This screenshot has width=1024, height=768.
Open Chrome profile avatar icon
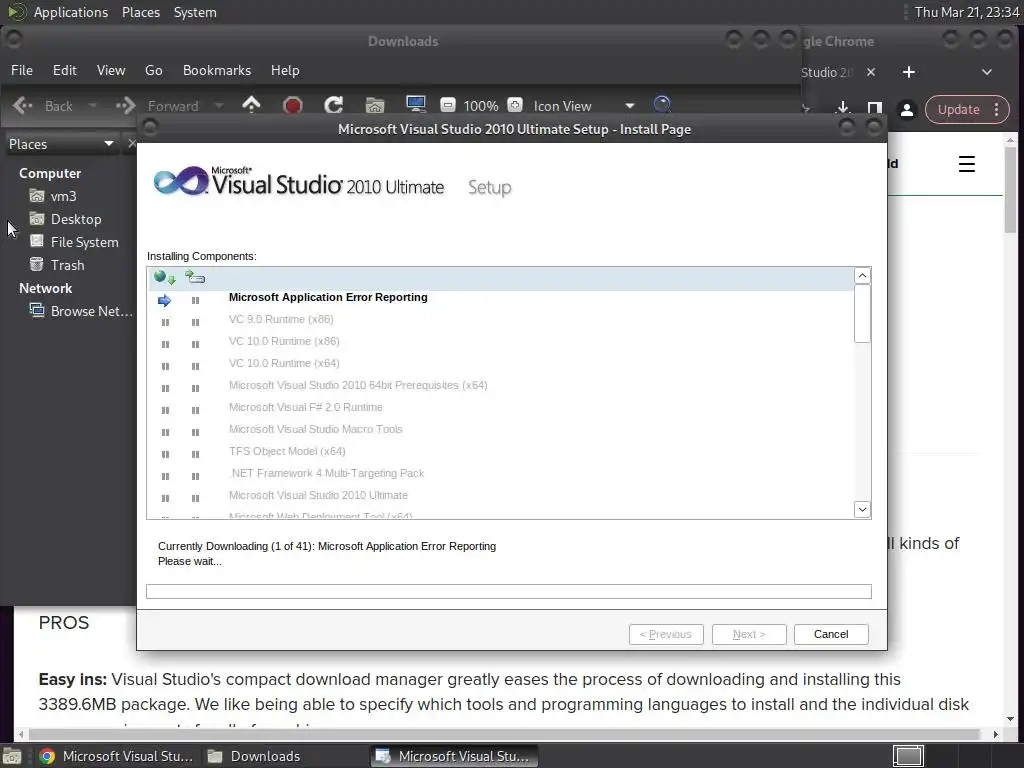pyautogui.click(x=906, y=110)
